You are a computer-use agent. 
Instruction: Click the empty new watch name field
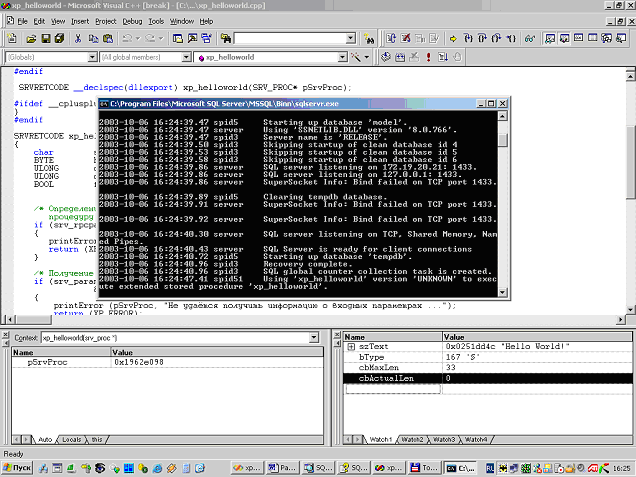[x=393, y=389]
